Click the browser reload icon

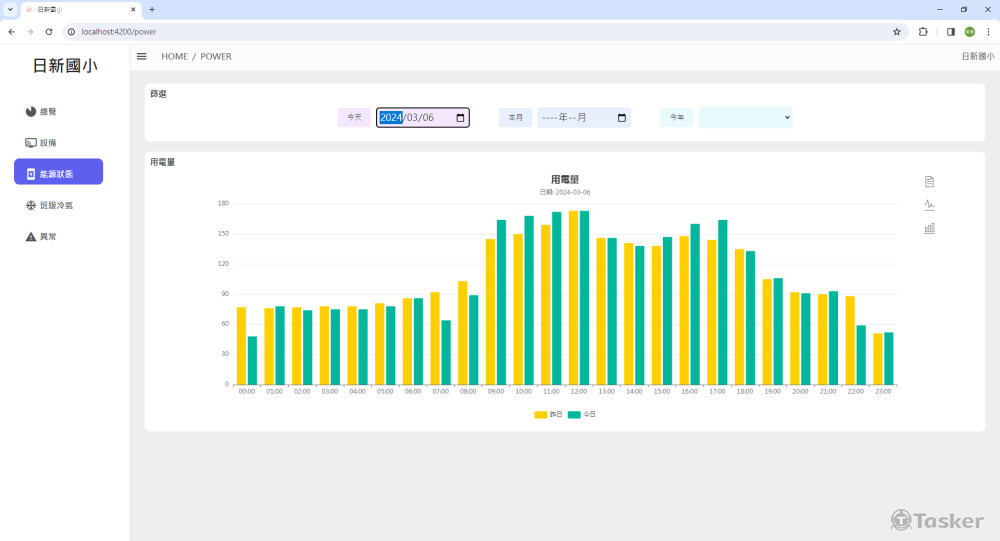48,32
